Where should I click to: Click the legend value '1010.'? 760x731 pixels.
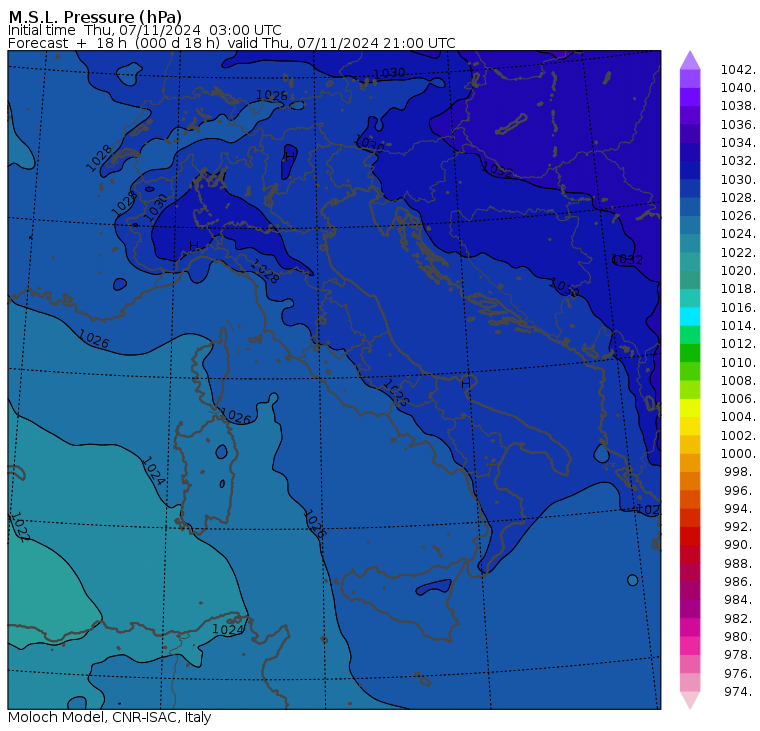tap(738, 362)
